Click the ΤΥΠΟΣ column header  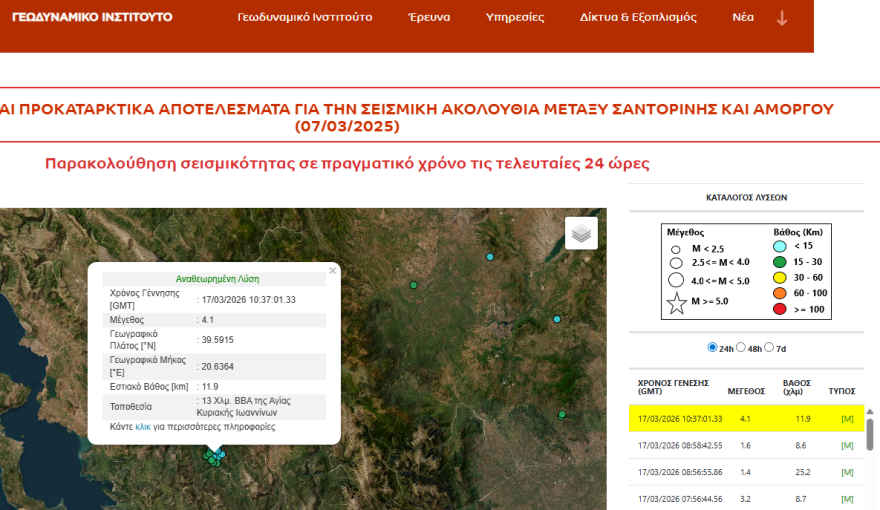(842, 391)
